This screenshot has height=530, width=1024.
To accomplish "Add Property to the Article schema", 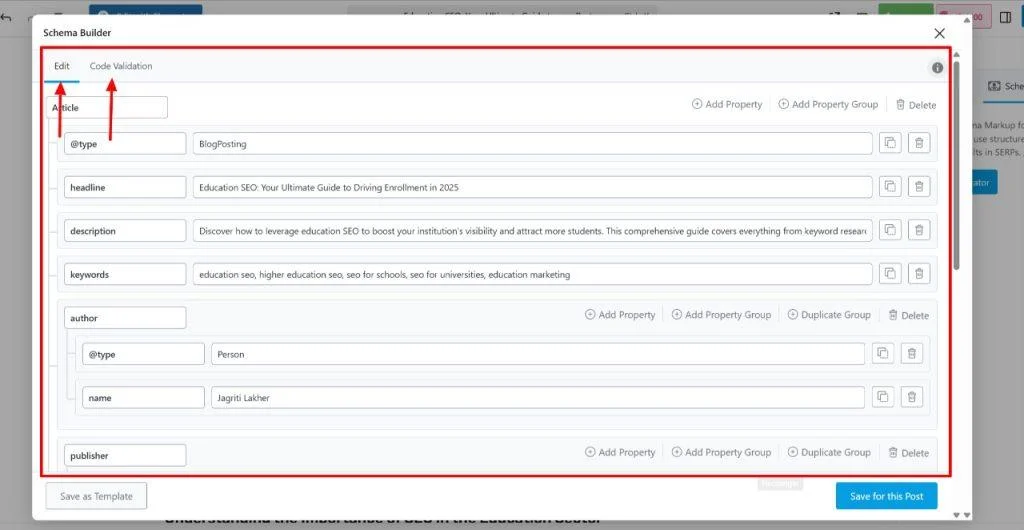I will [x=727, y=104].
